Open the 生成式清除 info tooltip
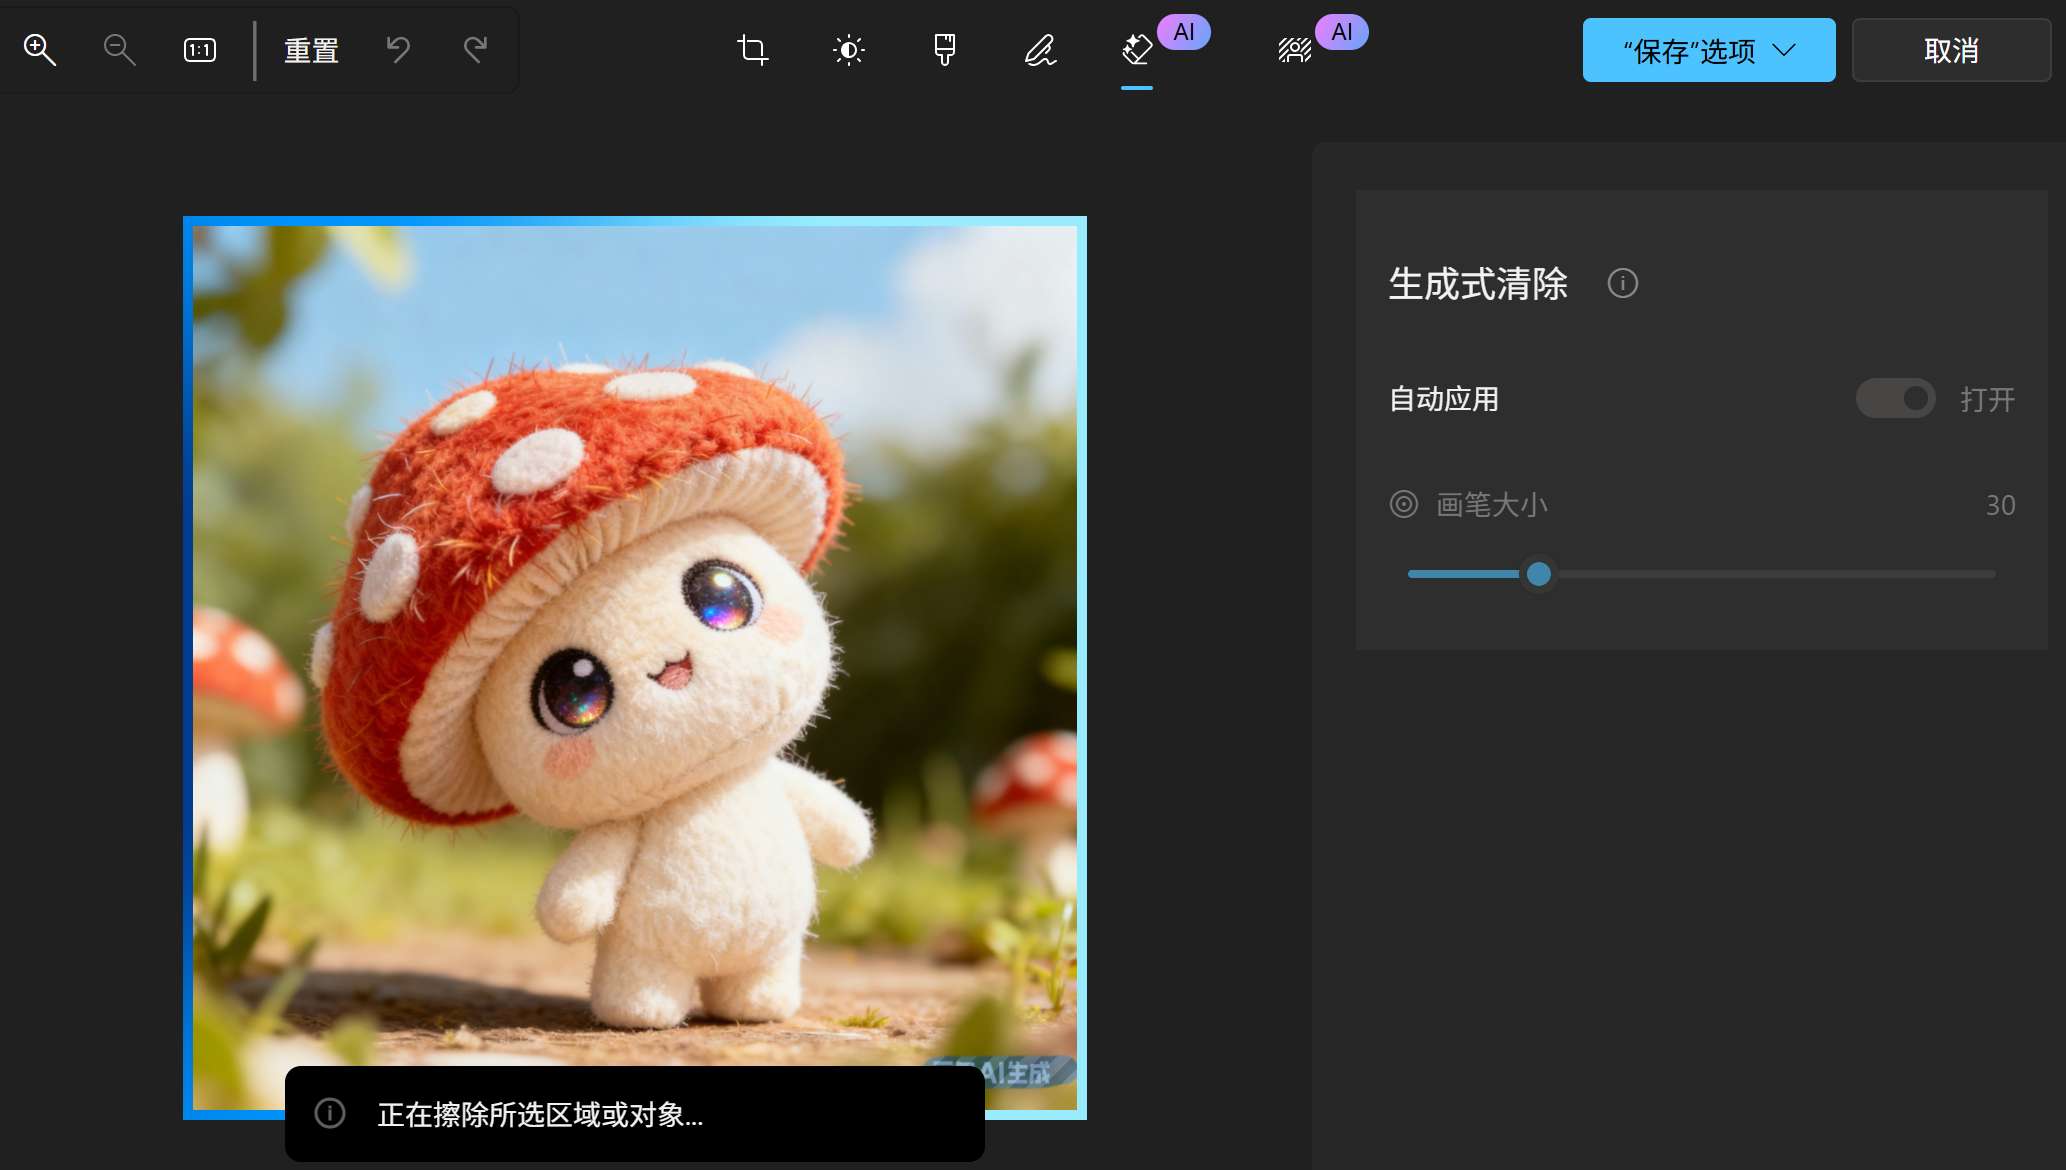Viewport: 2066px width, 1170px height. click(1622, 283)
